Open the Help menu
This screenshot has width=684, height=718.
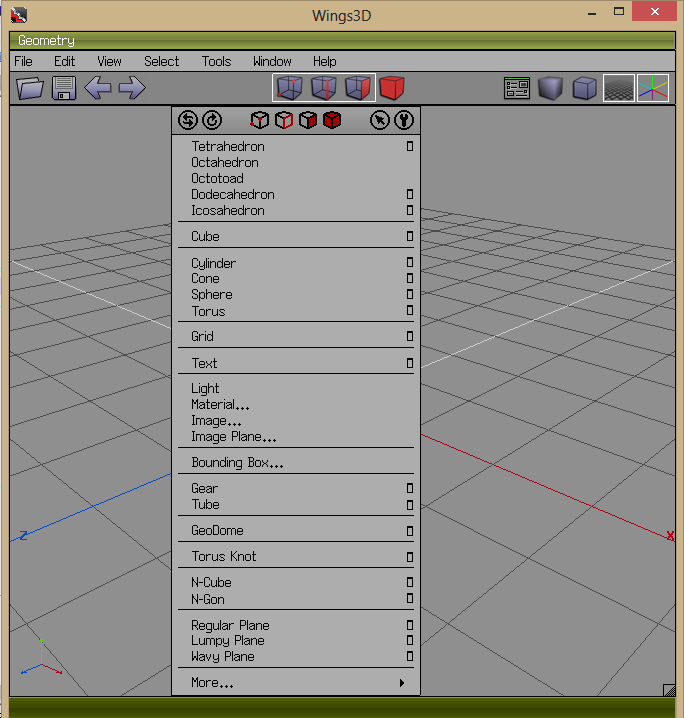click(325, 61)
